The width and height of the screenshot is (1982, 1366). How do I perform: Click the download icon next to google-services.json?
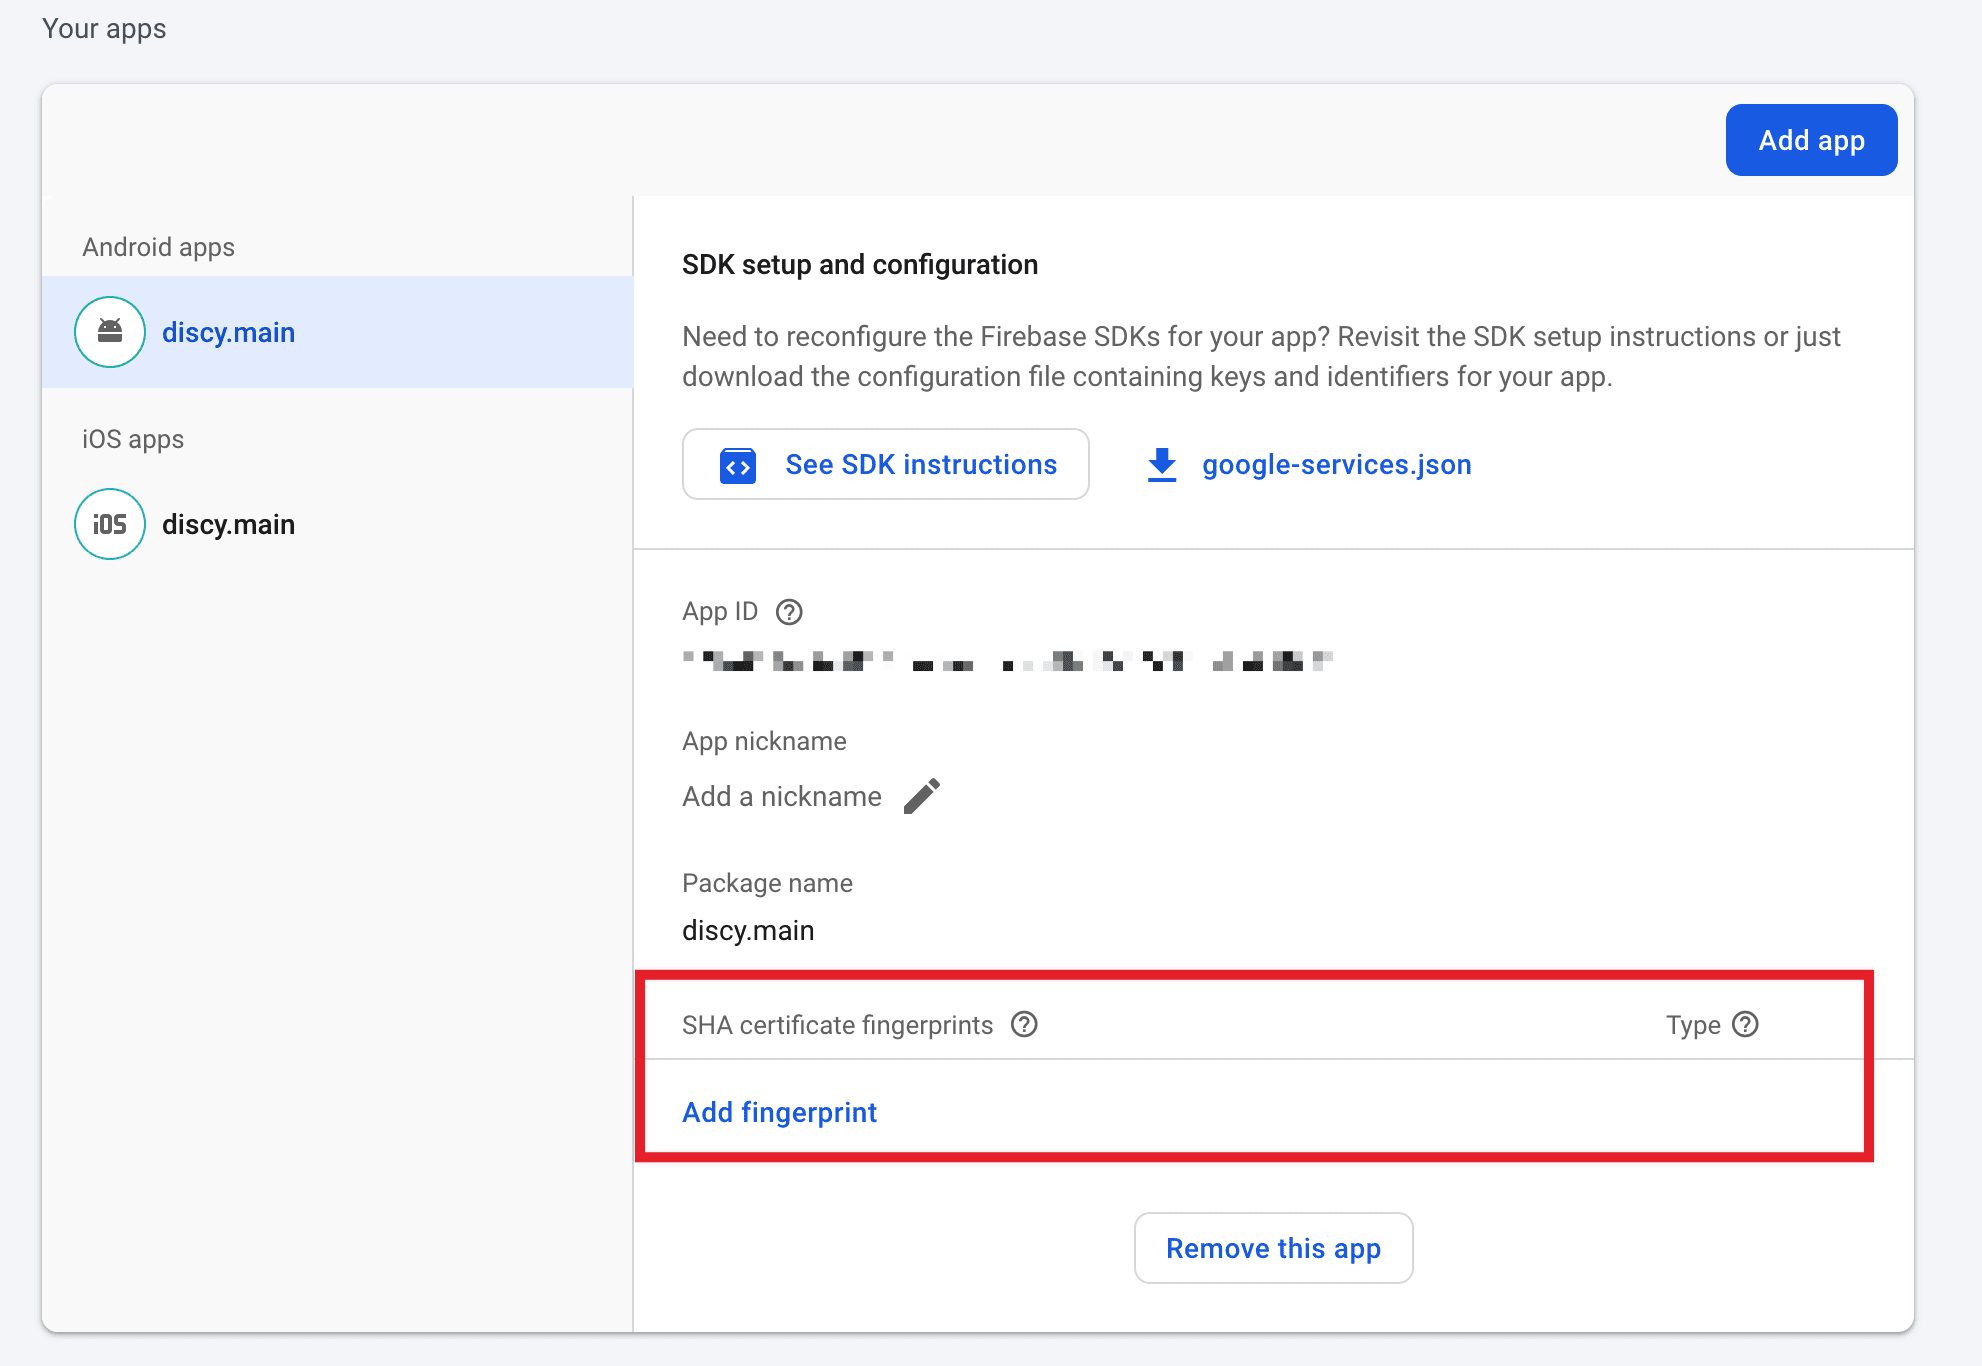coord(1161,464)
